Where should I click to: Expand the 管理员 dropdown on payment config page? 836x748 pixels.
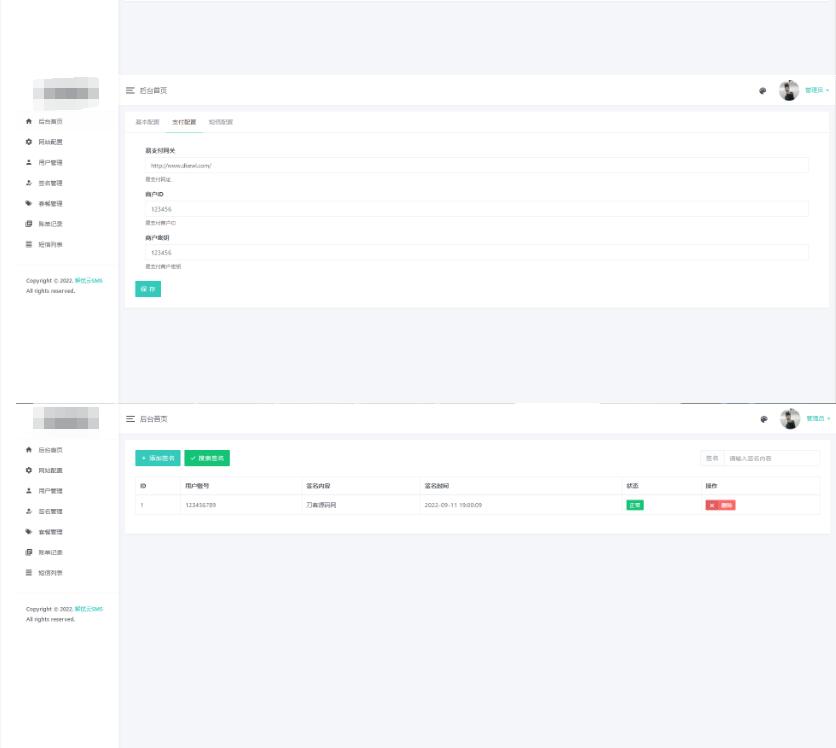[x=818, y=90]
